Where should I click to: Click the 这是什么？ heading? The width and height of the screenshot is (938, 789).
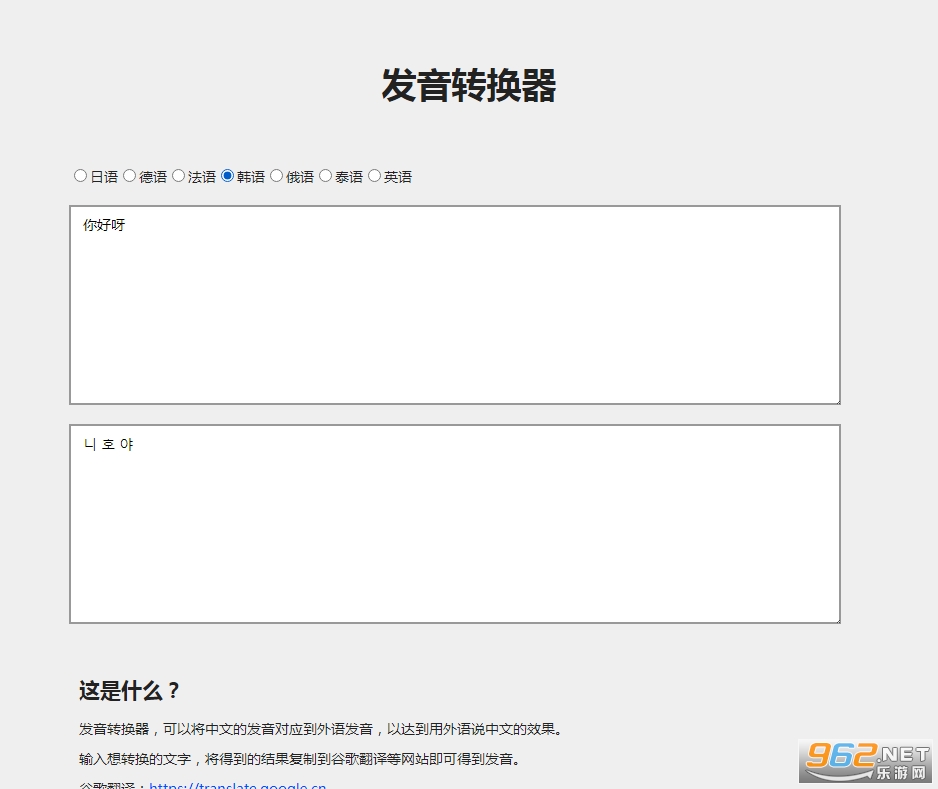click(130, 691)
